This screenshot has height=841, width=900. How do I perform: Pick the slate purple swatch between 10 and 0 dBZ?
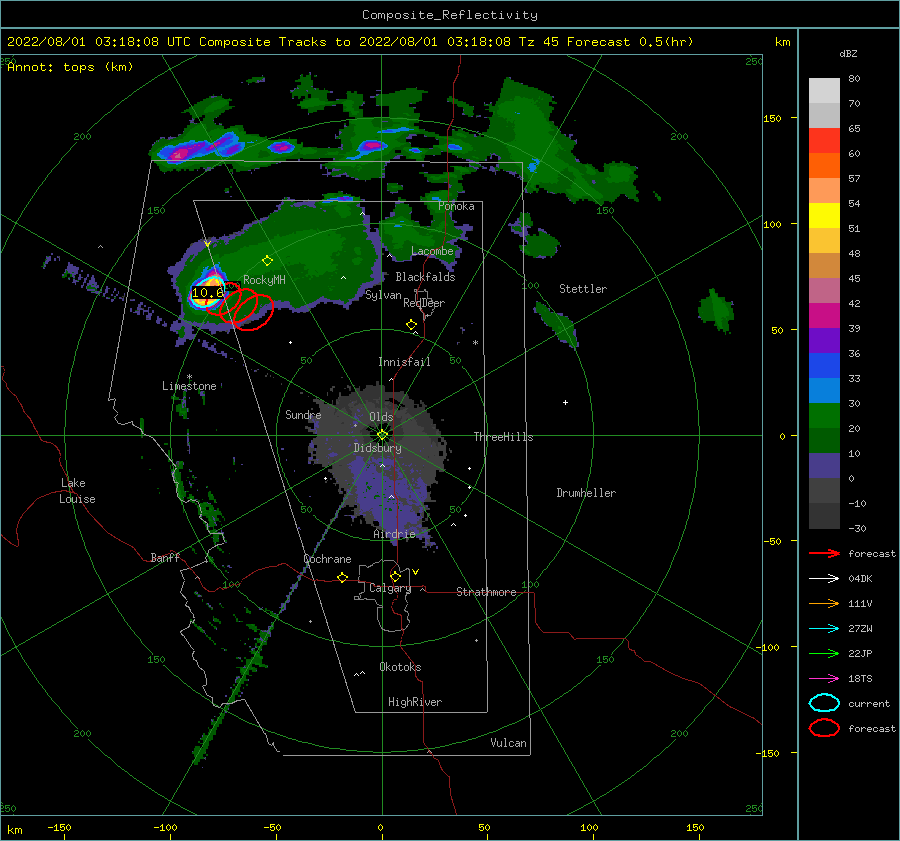(x=824, y=465)
